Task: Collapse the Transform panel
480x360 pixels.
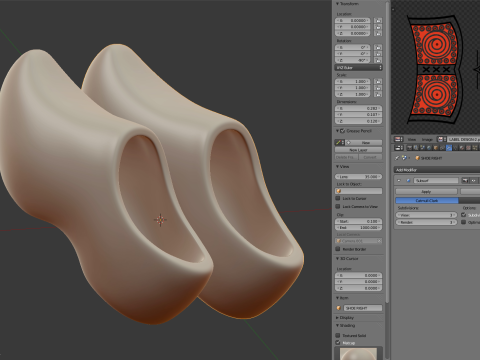Action: pyautogui.click(x=337, y=4)
